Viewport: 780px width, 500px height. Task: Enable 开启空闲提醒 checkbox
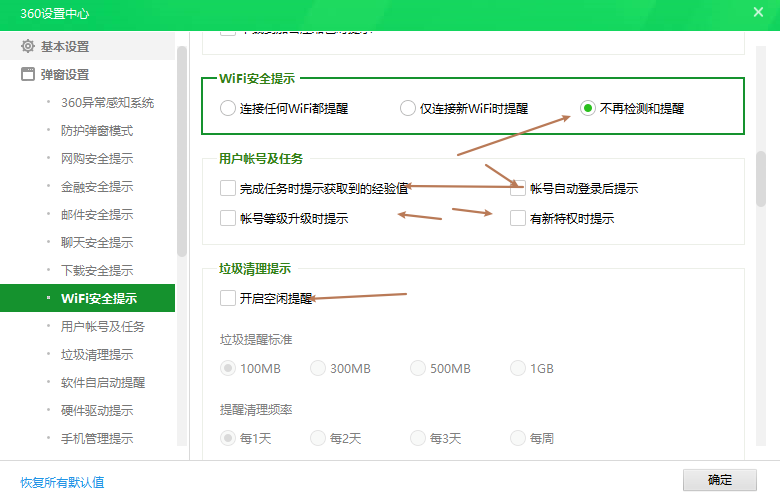(228, 298)
